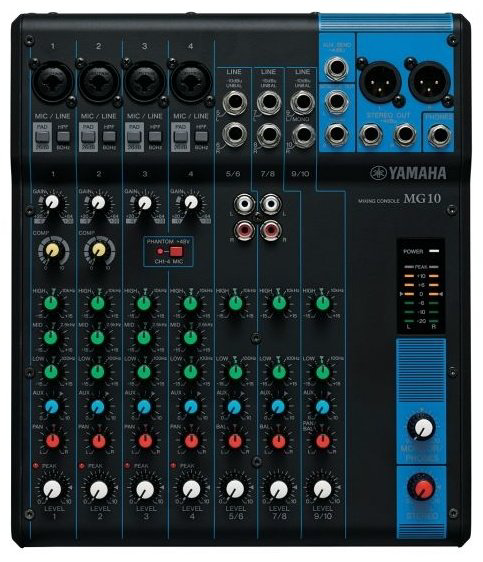The width and height of the screenshot is (483, 562).
Task: Click the line input jack 7 L
Action: point(269,102)
